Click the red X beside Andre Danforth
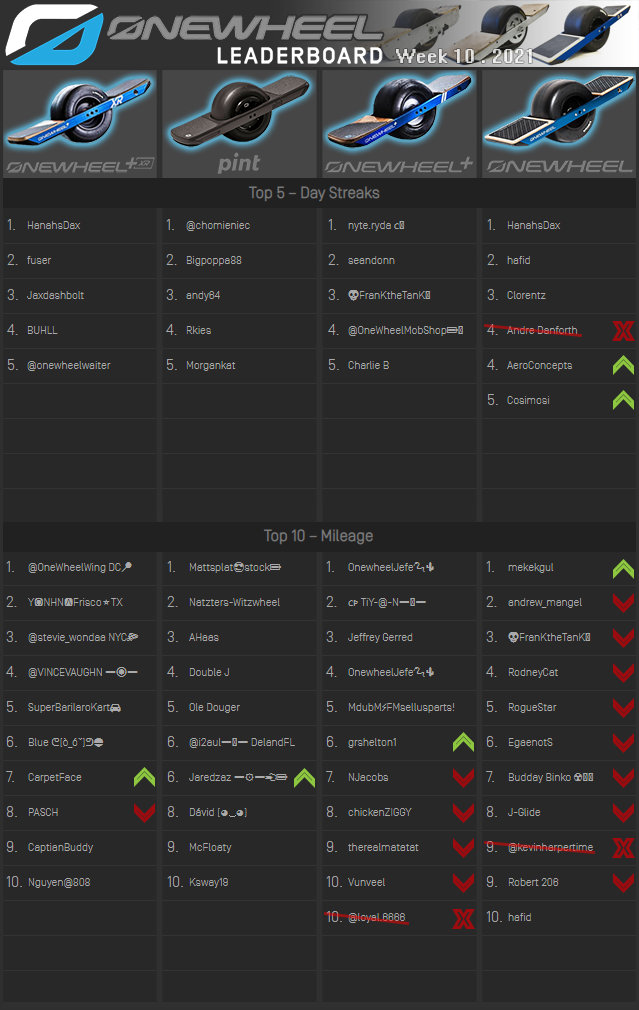639x1010 pixels. pos(623,331)
